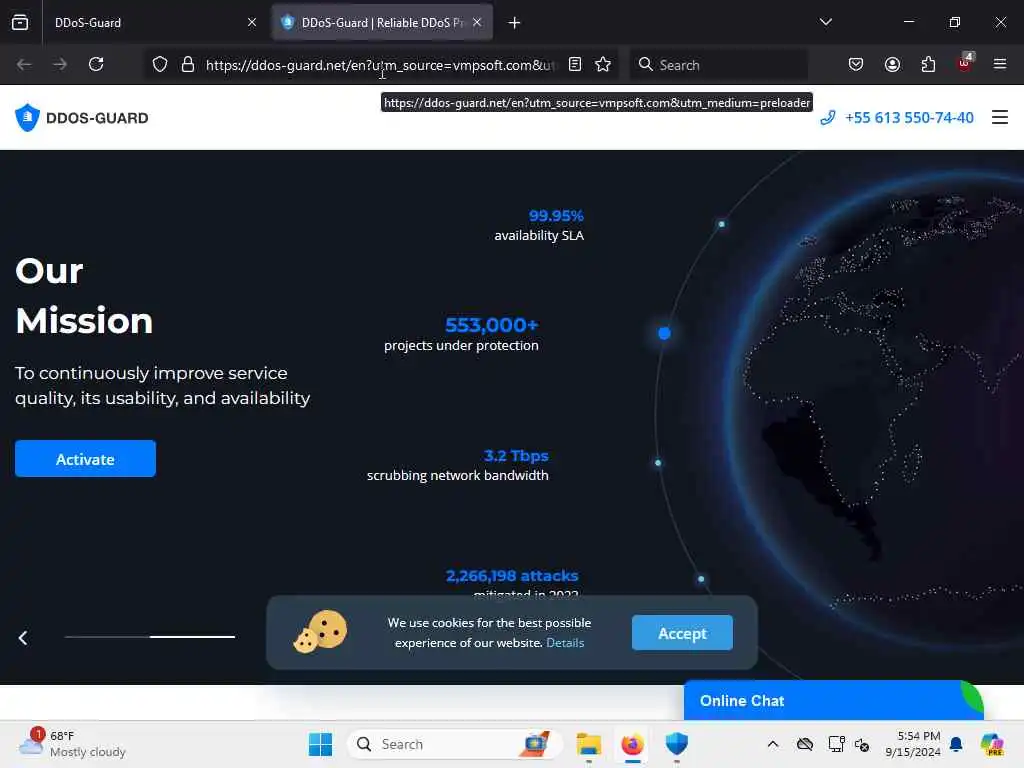Toggle reader view icon
This screenshot has width=1024, height=768.
(x=575, y=65)
